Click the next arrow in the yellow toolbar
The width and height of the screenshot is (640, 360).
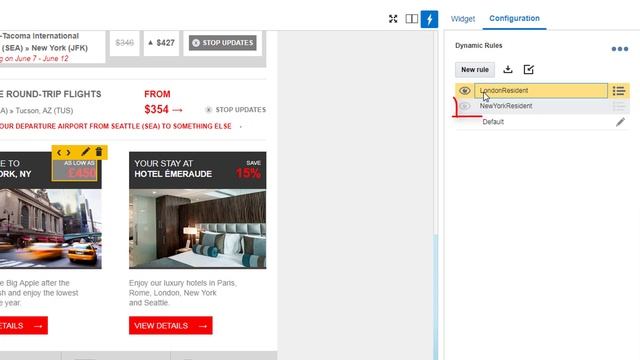point(69,153)
